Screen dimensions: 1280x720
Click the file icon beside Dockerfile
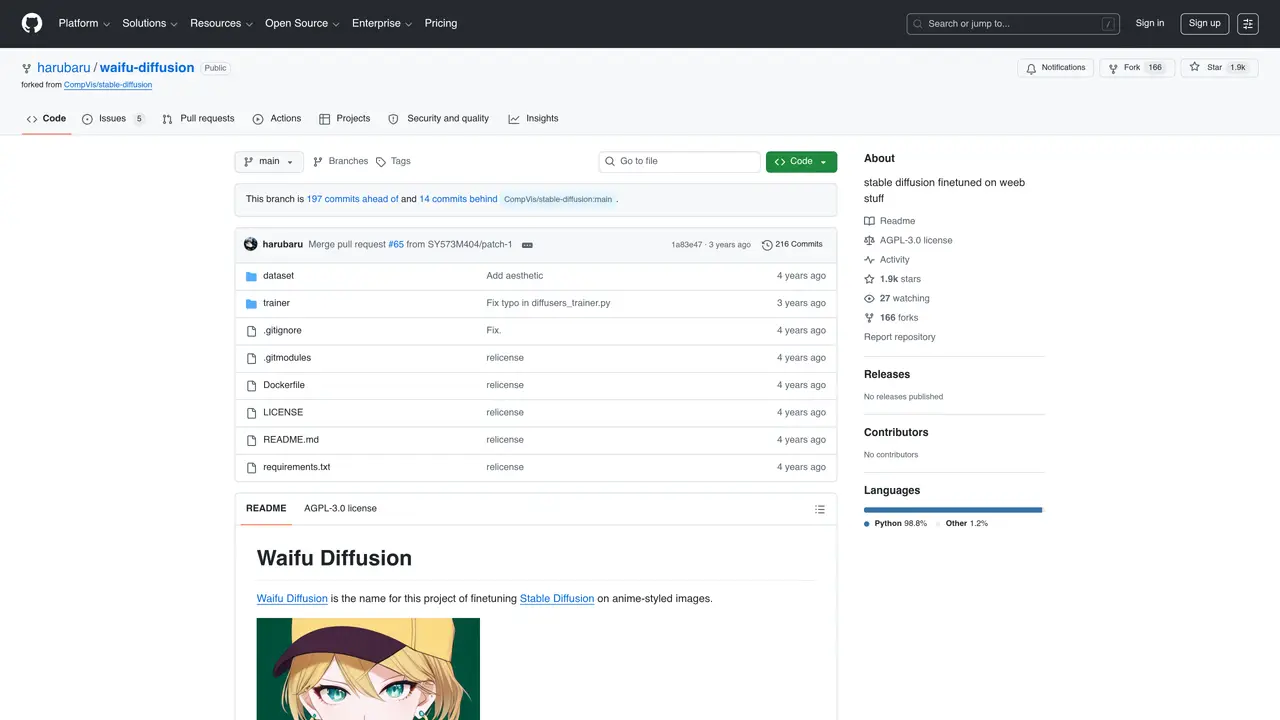coord(252,385)
